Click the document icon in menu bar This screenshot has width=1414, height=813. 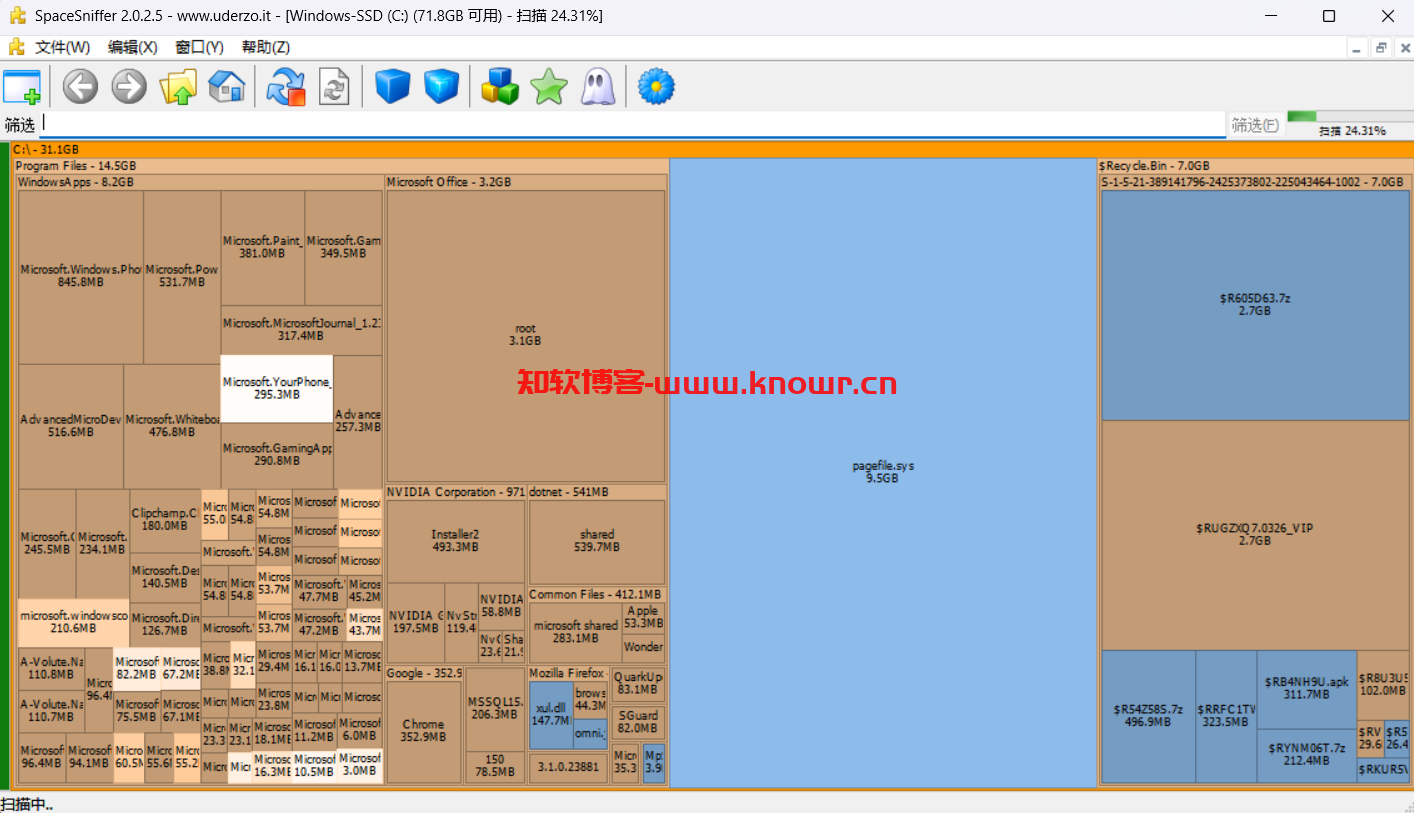16,47
